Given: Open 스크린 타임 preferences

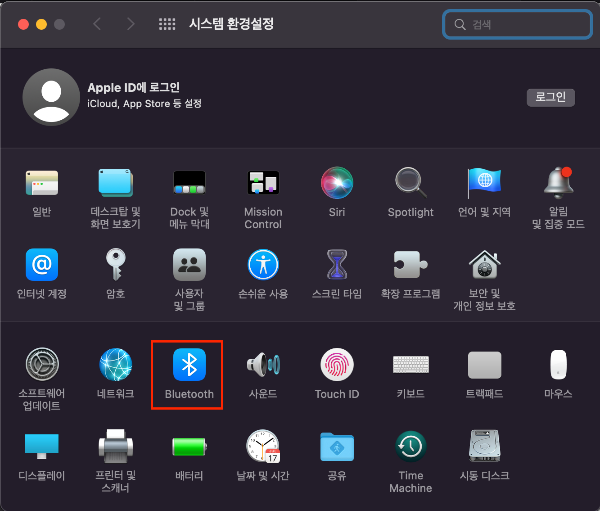Looking at the screenshot, I should click(337, 264).
